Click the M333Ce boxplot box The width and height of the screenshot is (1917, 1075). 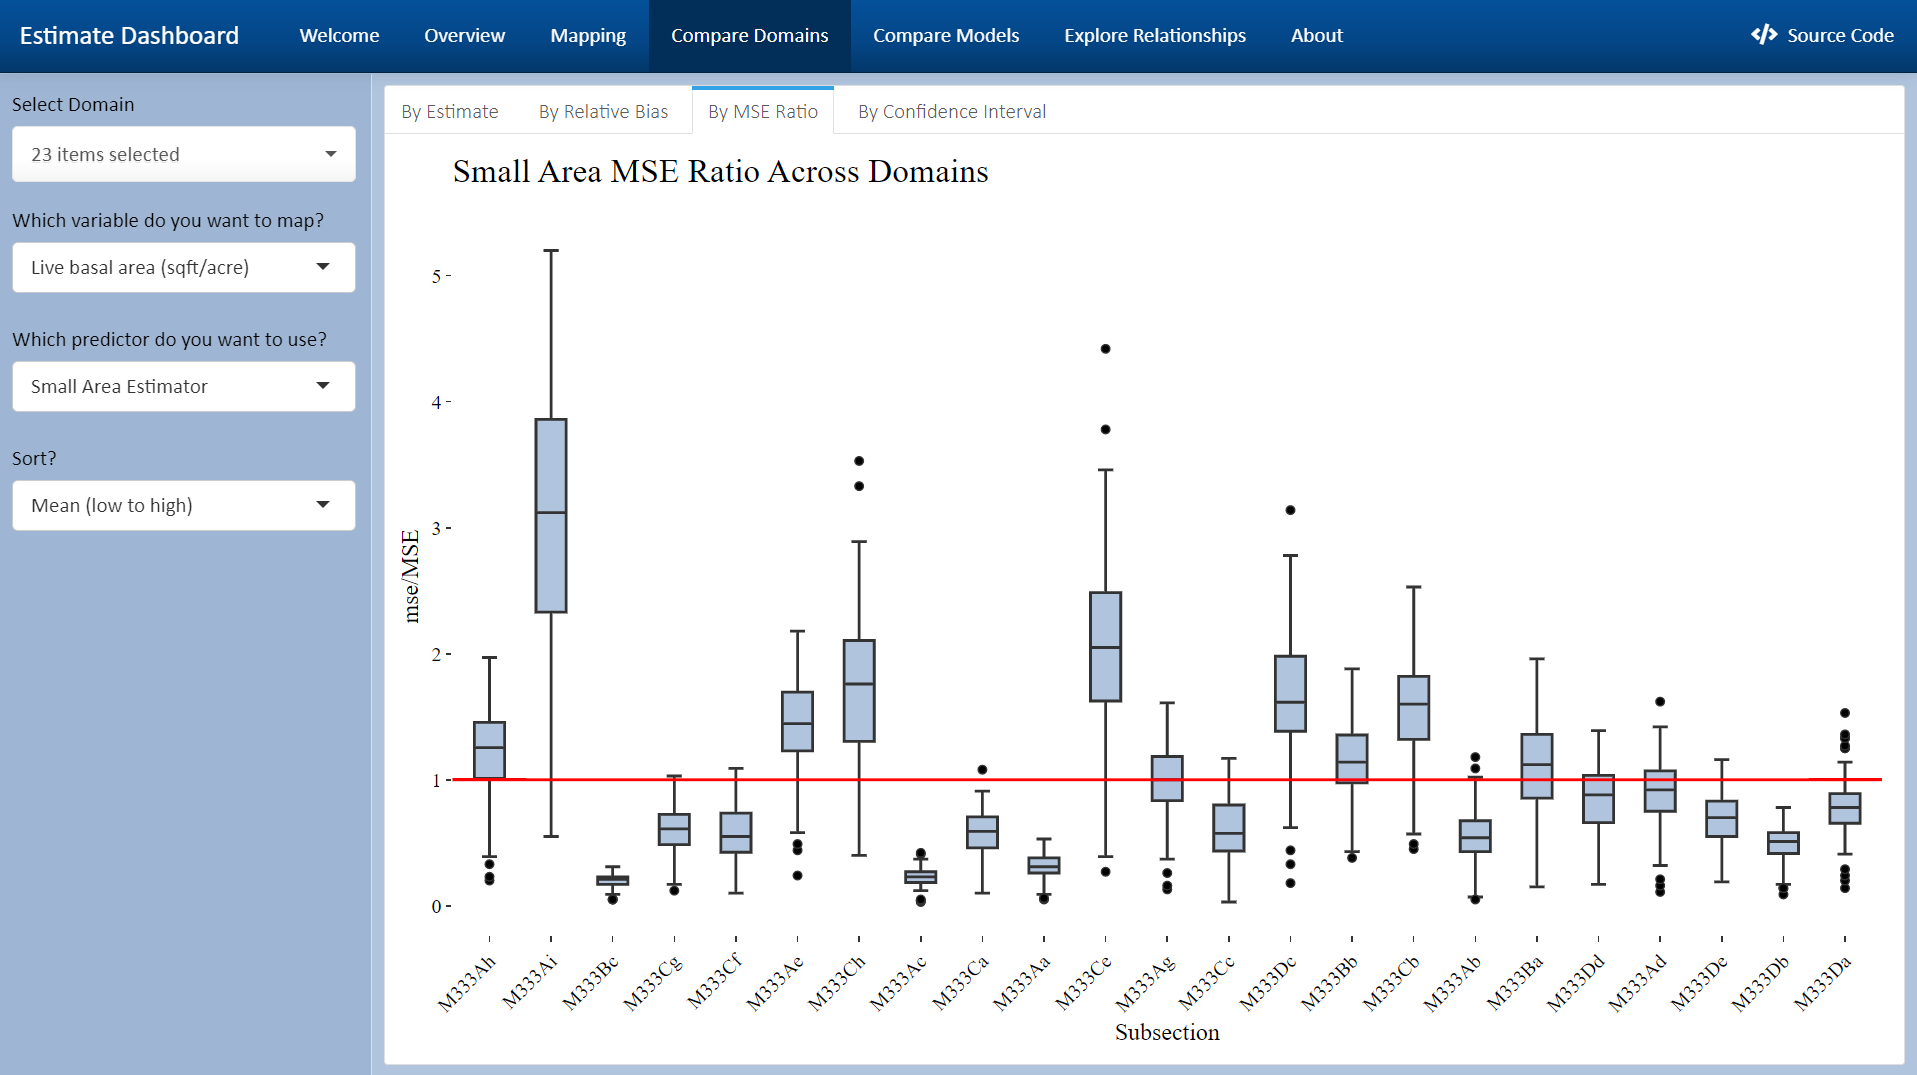[1105, 646]
